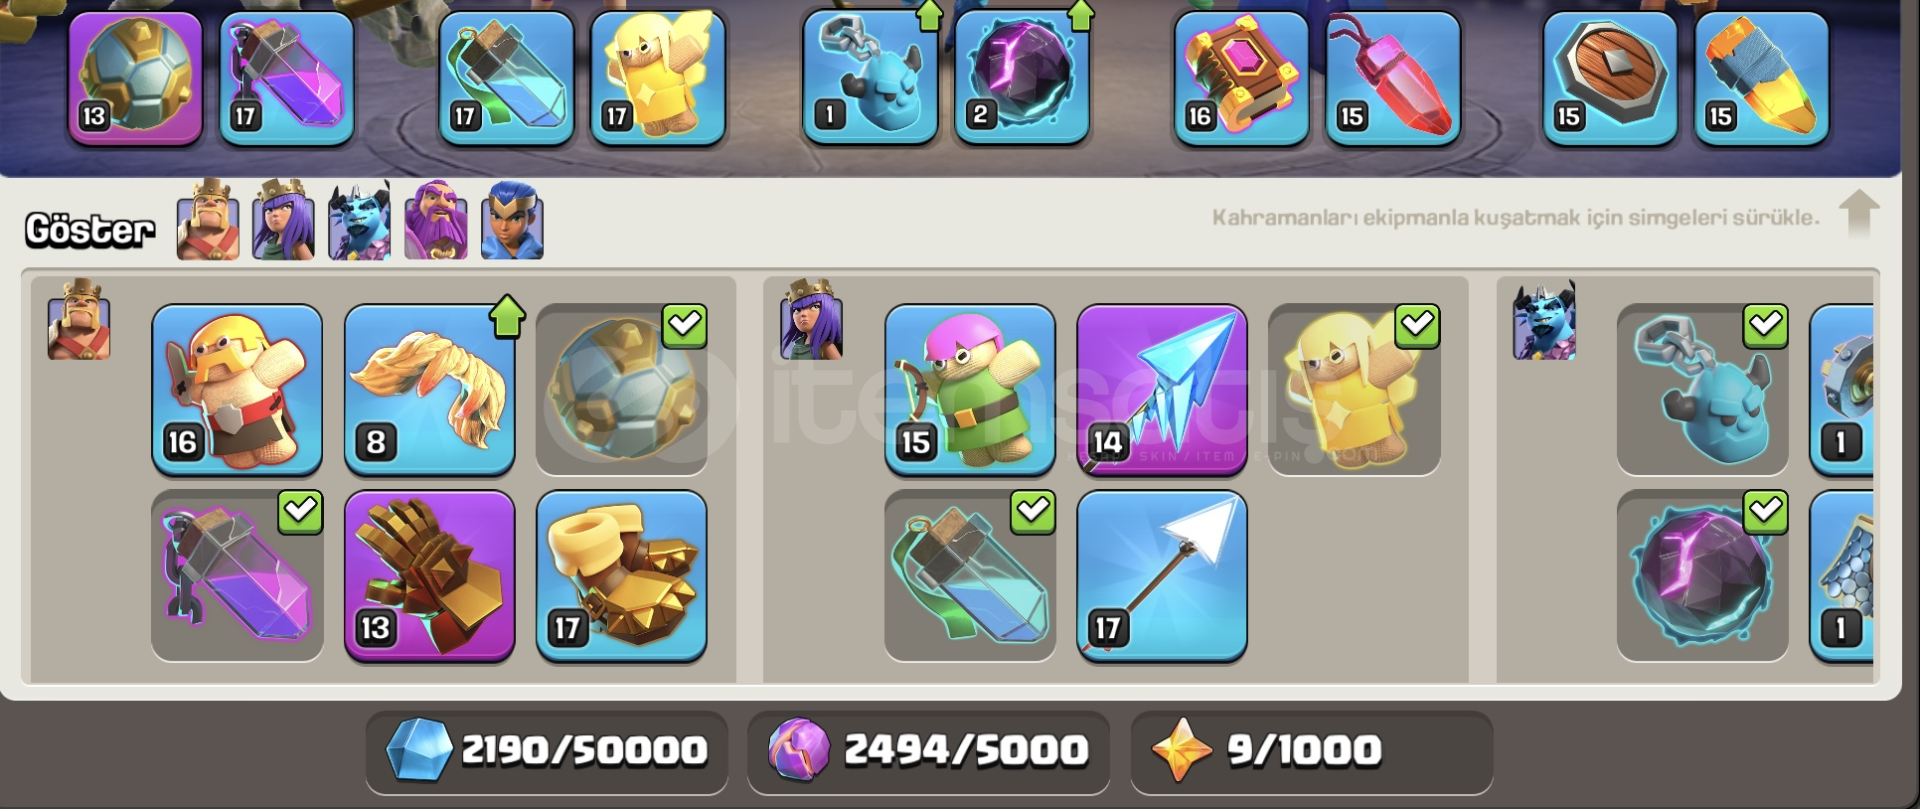Screen dimensions: 1920x809
Task: Tap the green upgrade arrow on level 1 equipment
Action: tap(929, 15)
